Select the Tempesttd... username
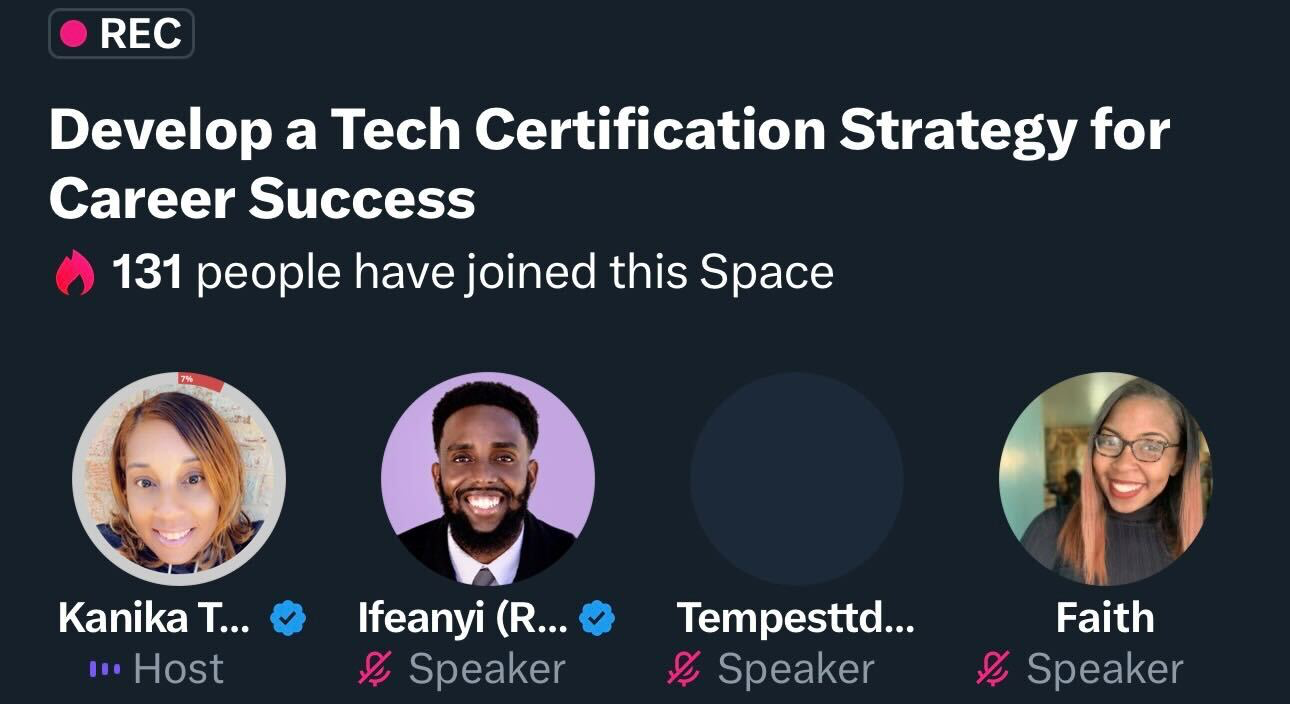Screen dimensions: 1290x704 click(x=796, y=619)
